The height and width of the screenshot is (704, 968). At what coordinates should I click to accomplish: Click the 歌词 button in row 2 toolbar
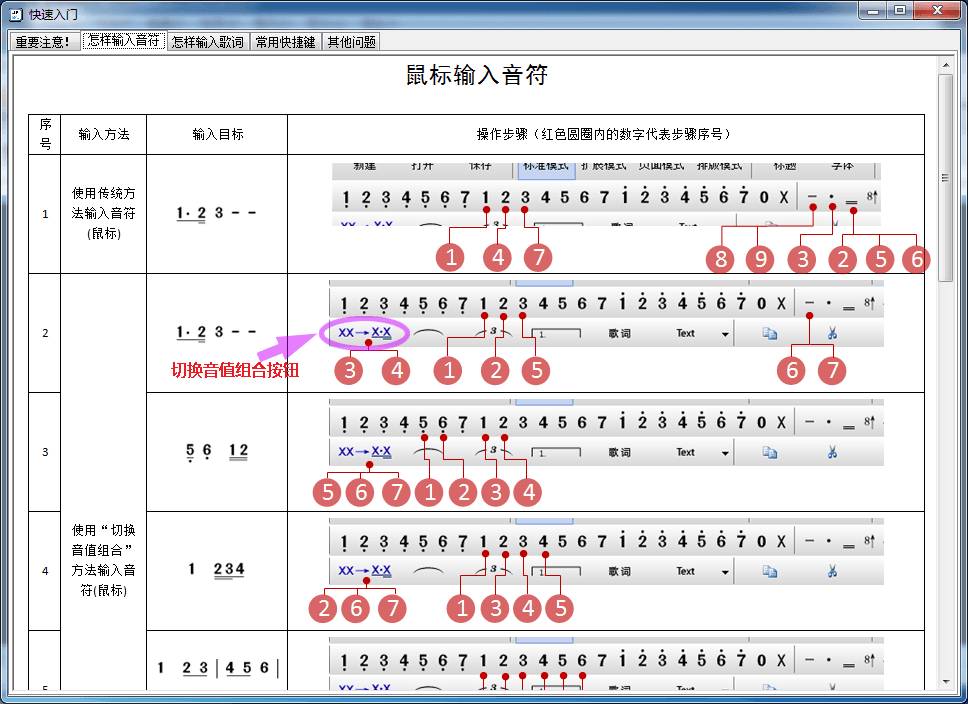[x=619, y=334]
